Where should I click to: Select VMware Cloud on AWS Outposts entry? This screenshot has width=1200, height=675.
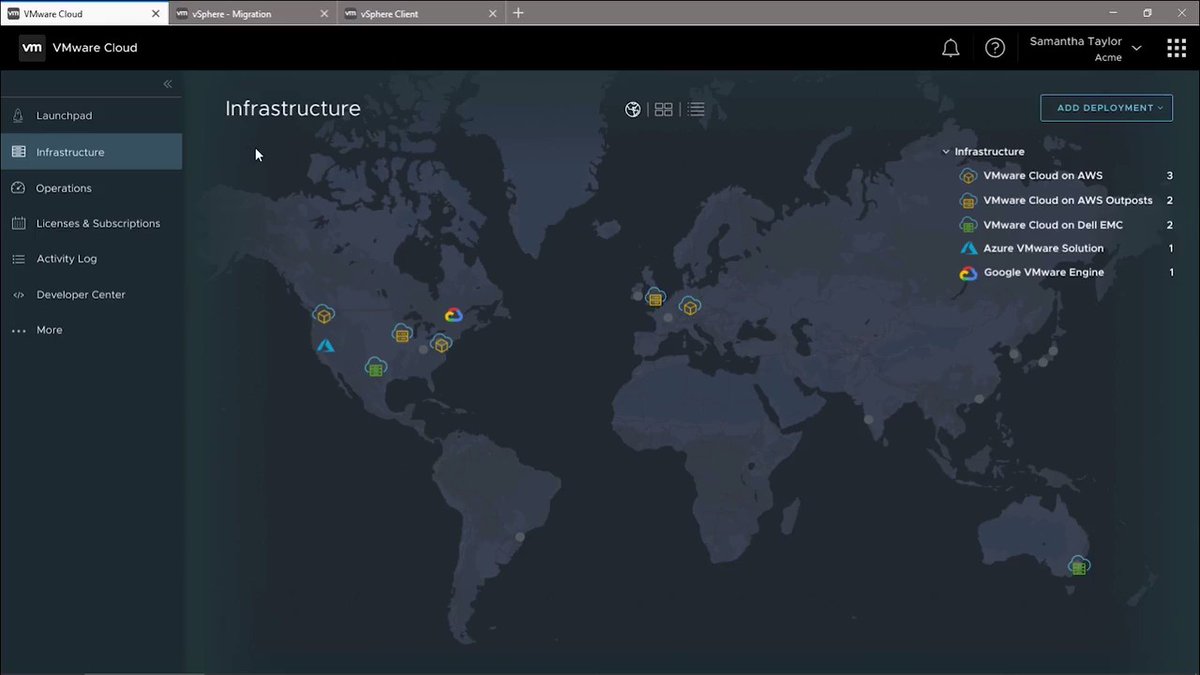coord(1066,200)
